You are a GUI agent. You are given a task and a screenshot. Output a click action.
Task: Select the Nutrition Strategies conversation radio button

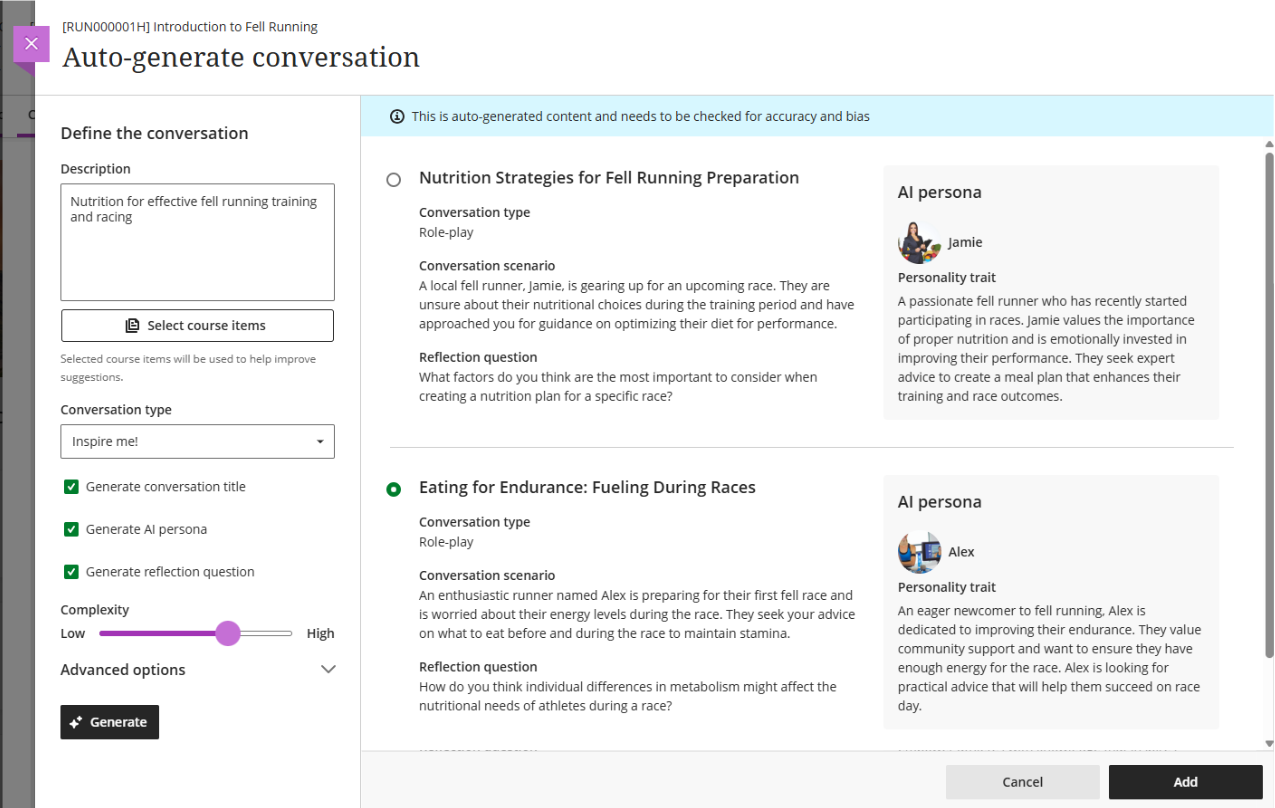[394, 180]
